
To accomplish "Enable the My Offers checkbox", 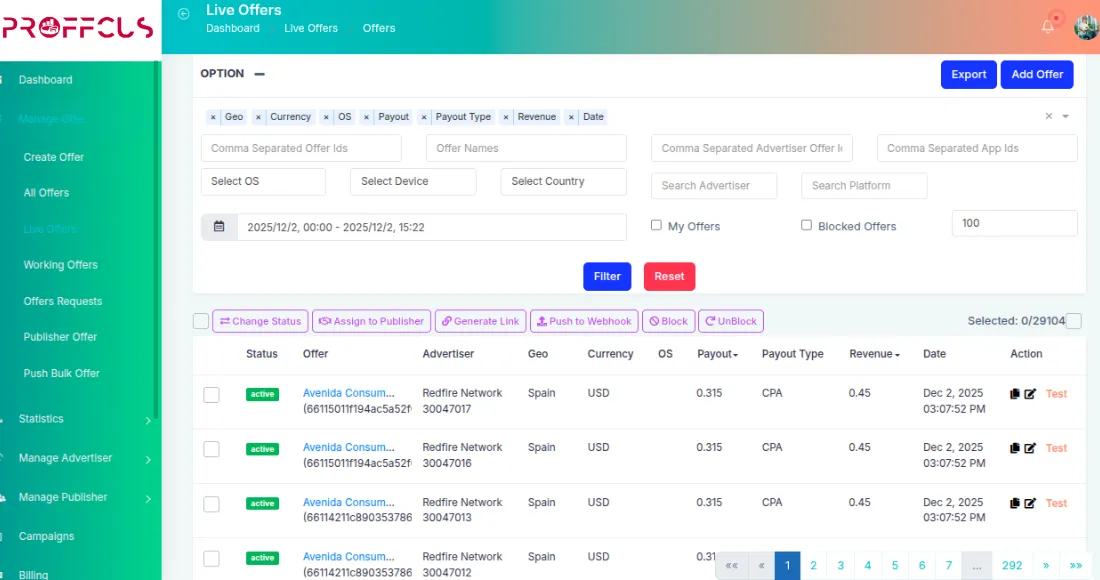I will [x=656, y=225].
